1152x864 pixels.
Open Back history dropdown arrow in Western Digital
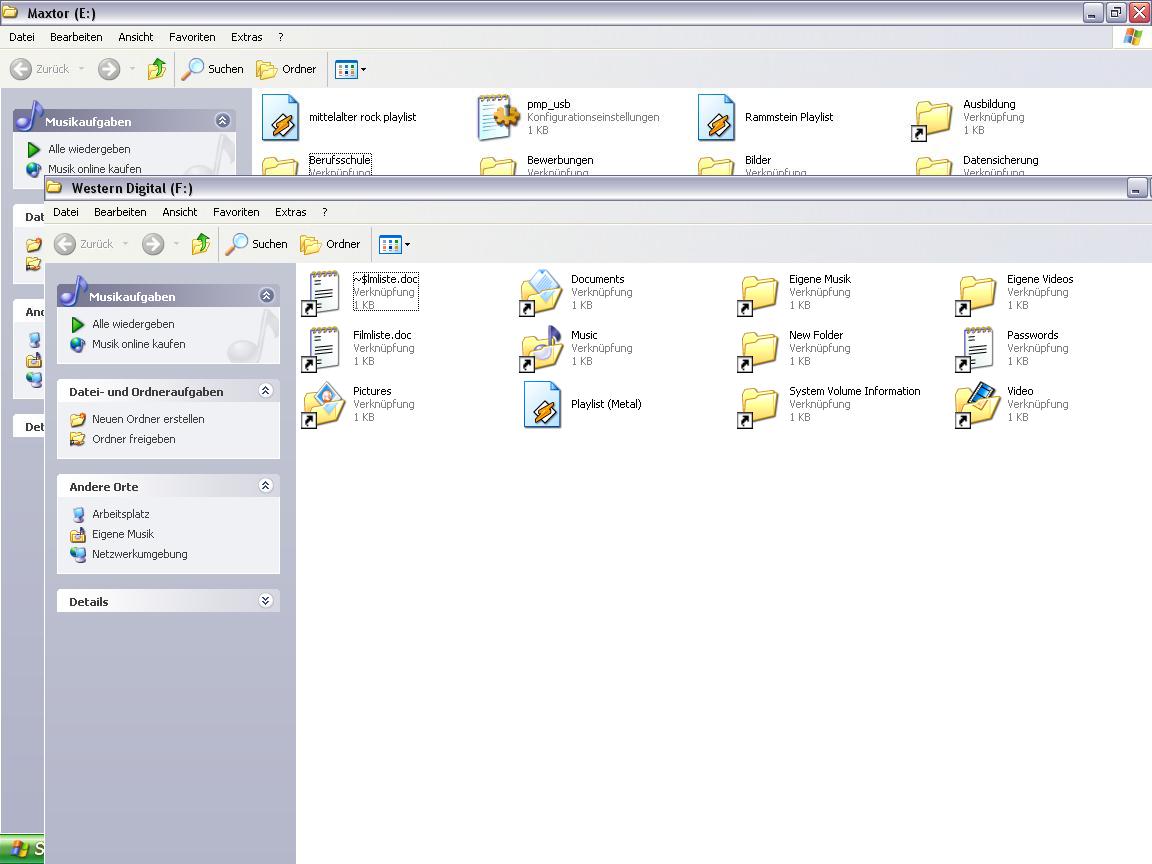[x=126, y=244]
